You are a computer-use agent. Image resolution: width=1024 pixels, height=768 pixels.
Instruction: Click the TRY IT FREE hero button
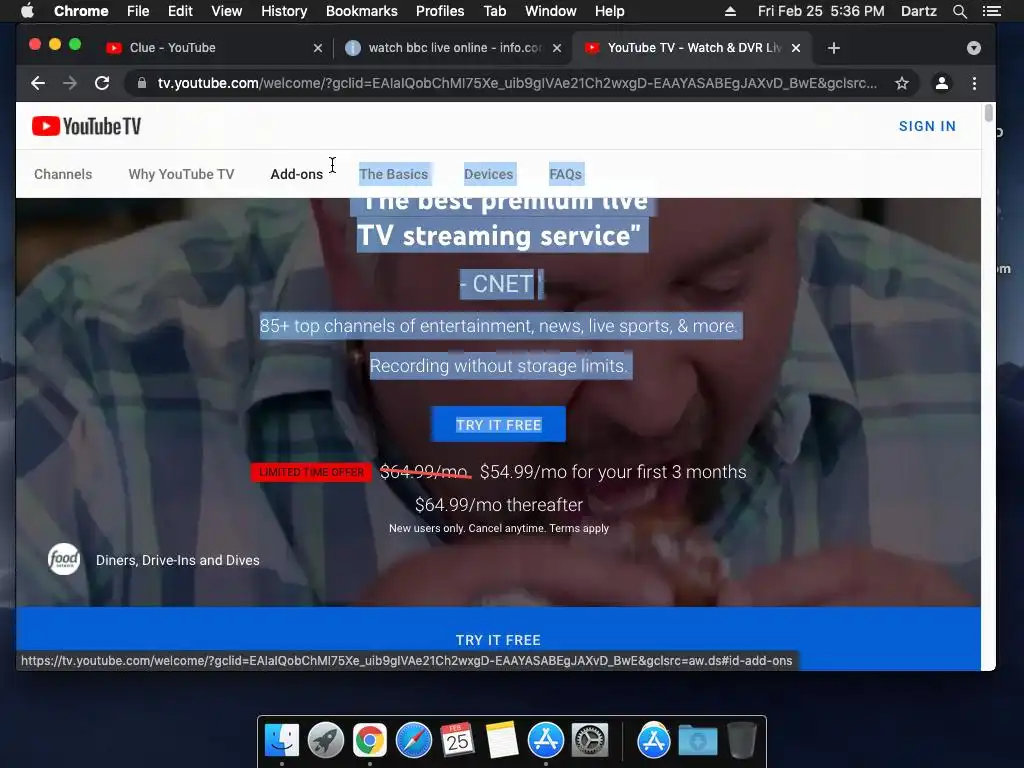point(498,424)
